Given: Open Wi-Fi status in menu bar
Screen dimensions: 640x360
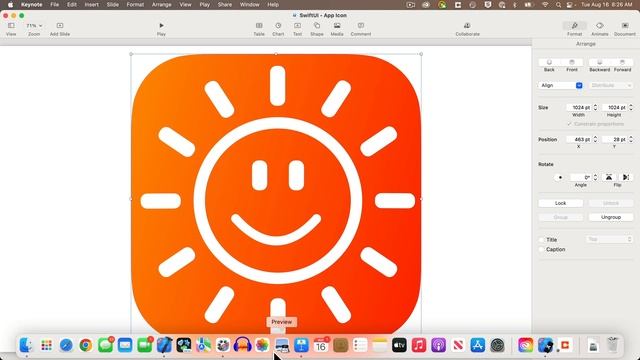Looking at the screenshot, I should [x=545, y=4].
